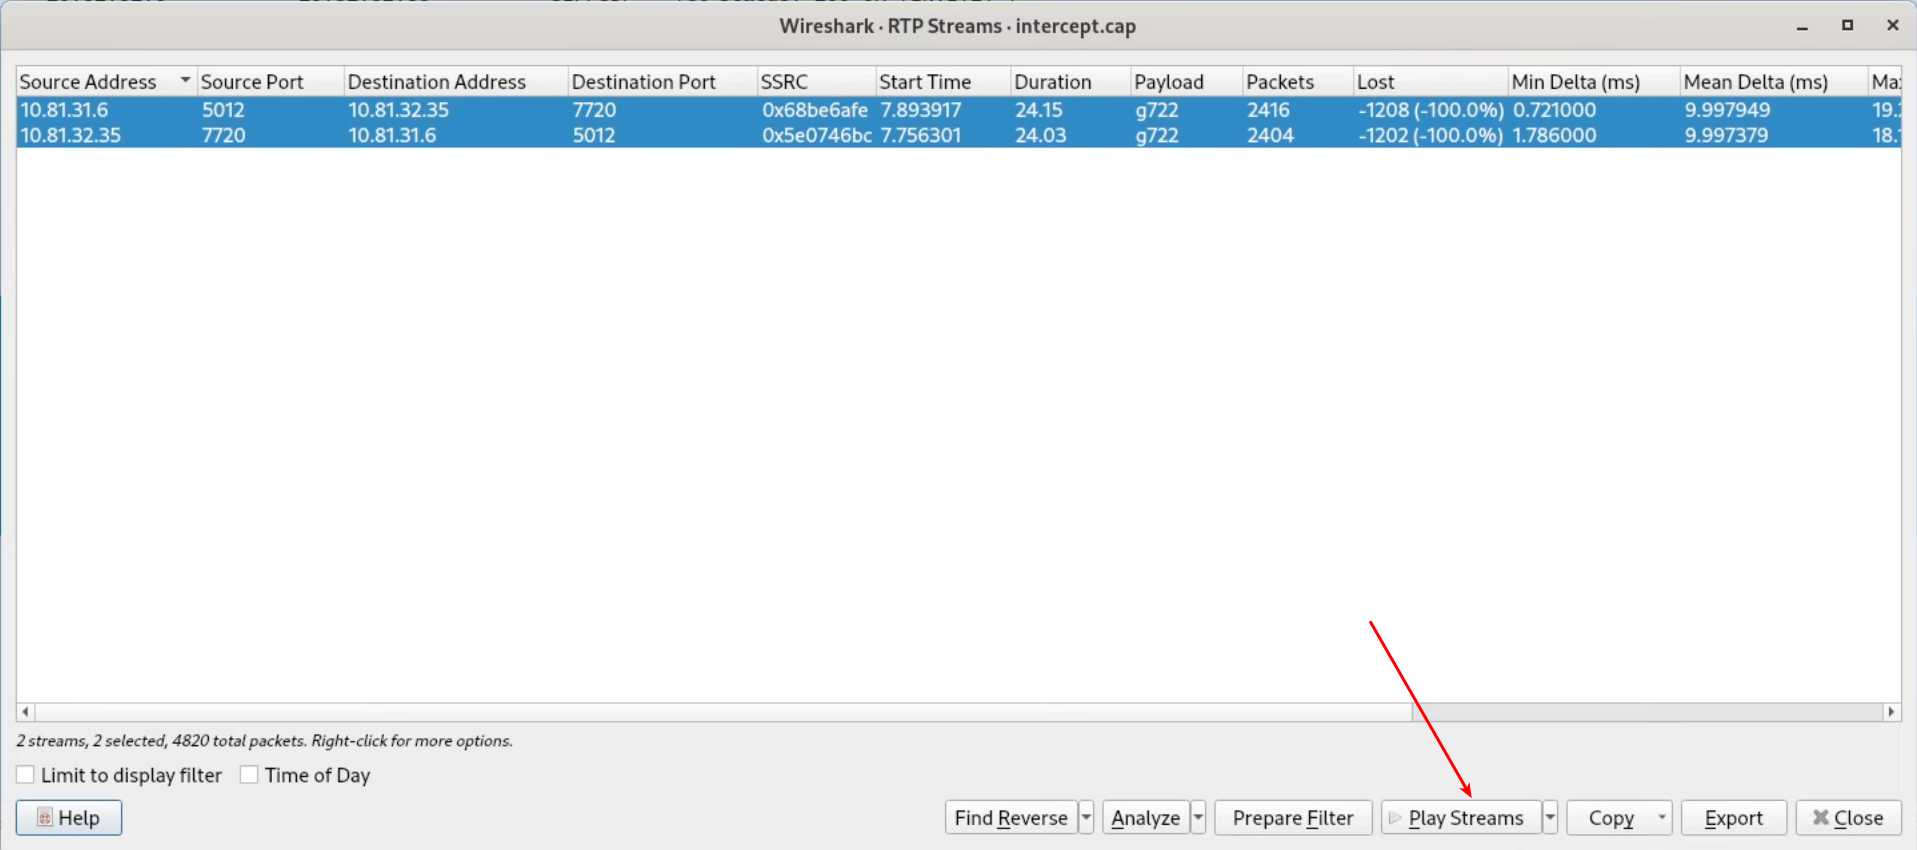The image size is (1917, 850).
Task: Click lost value -1208 (-100.0%)
Action: [x=1431, y=110]
